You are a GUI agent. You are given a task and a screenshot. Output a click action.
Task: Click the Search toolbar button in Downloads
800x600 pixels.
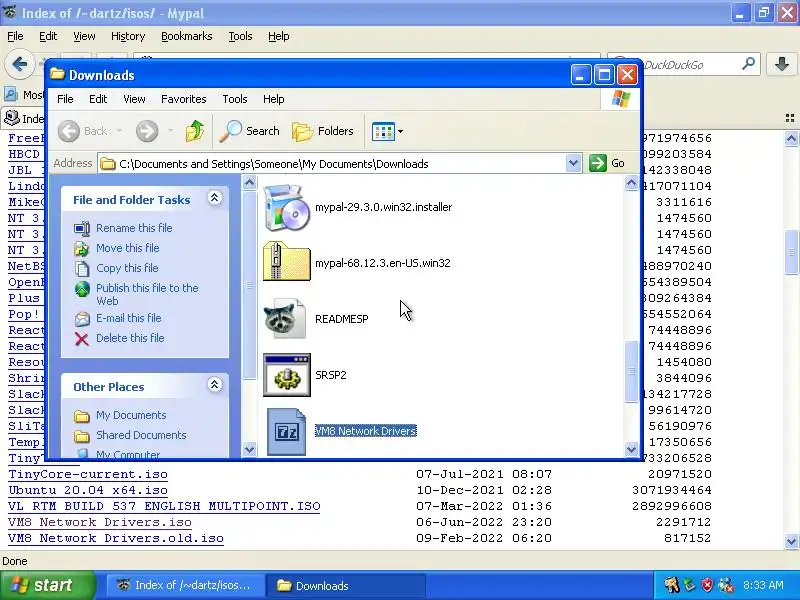point(249,131)
